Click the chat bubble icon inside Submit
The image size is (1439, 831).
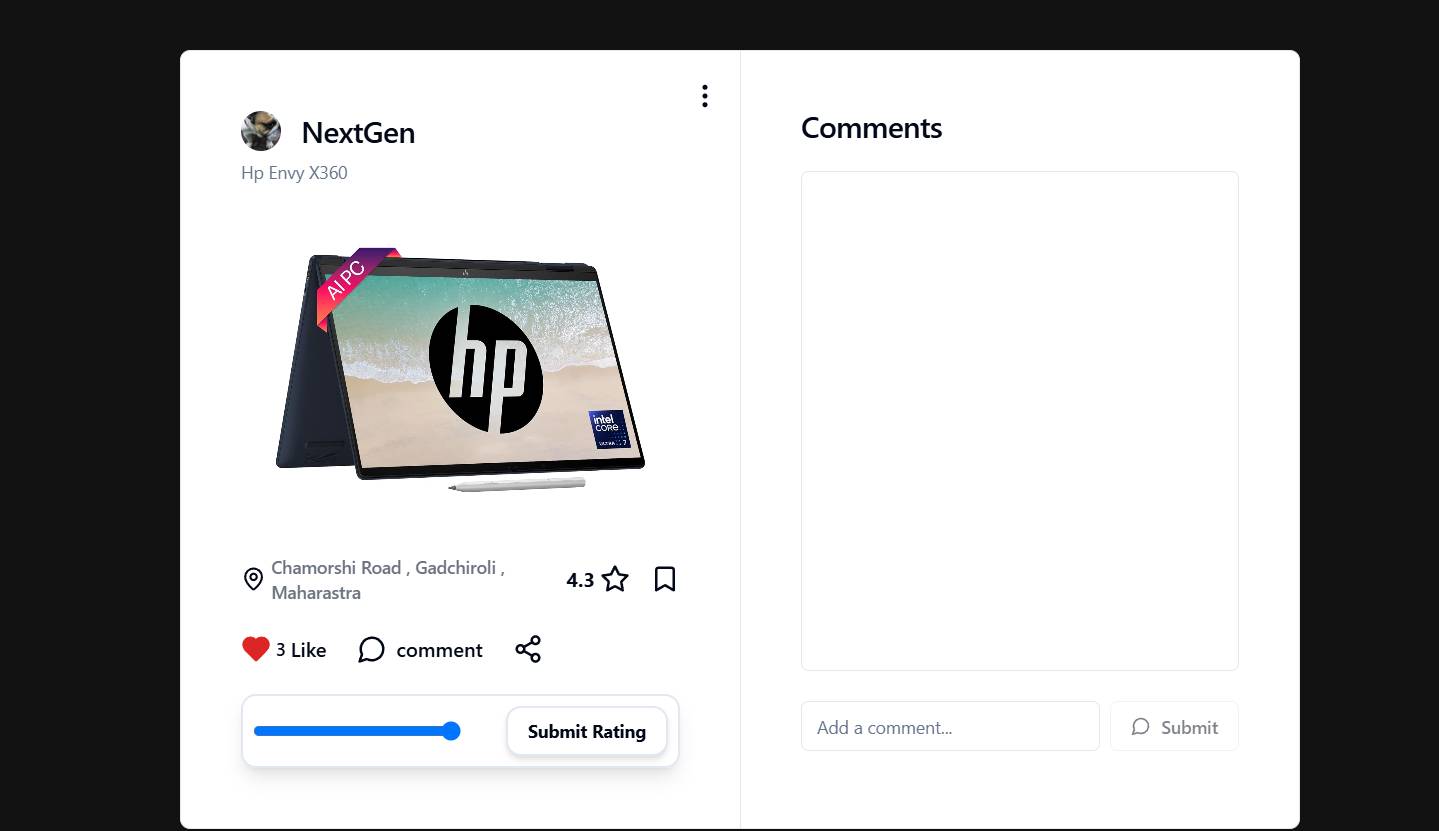coord(1140,727)
